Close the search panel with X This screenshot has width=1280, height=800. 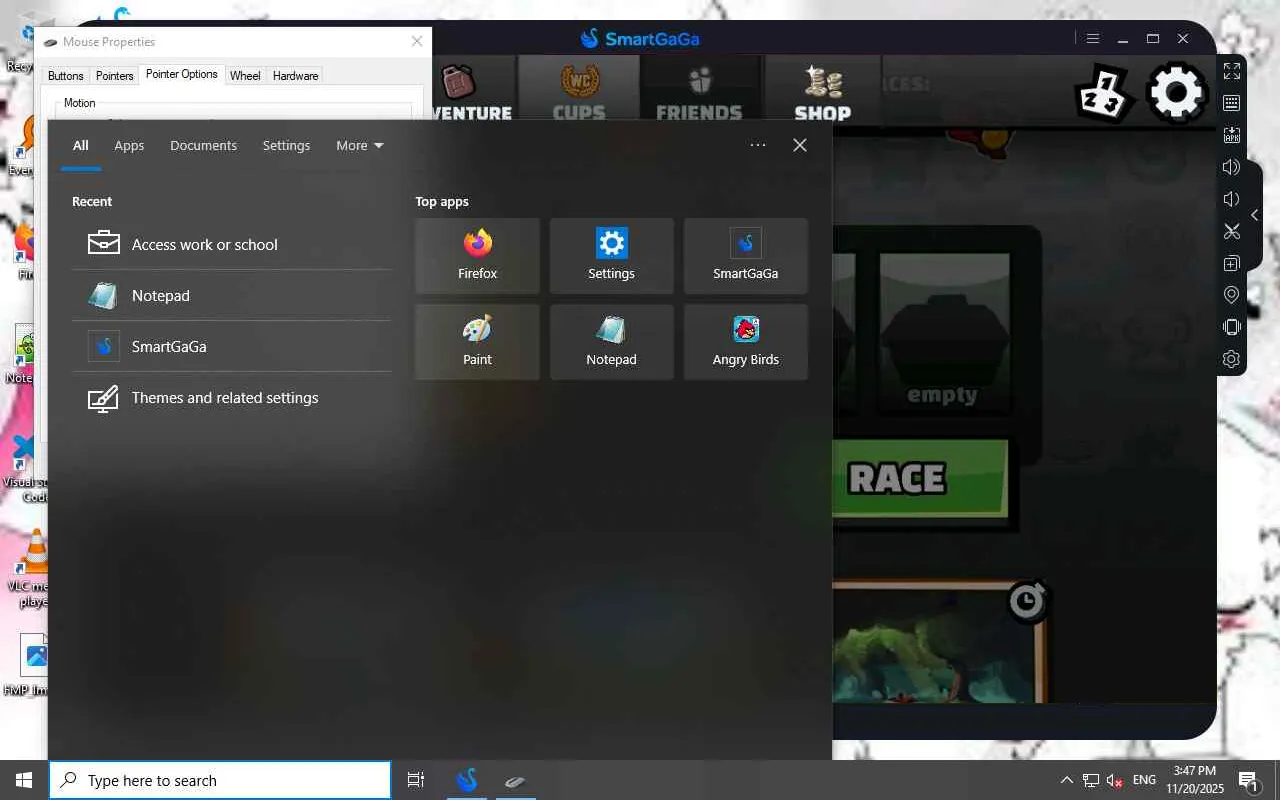click(x=800, y=145)
